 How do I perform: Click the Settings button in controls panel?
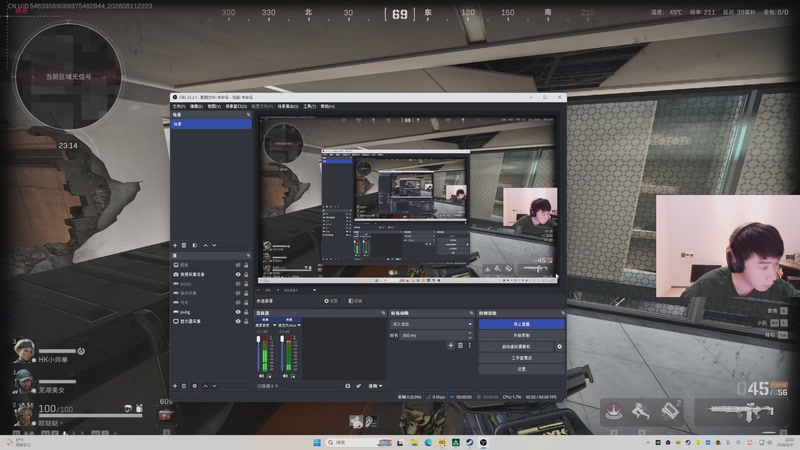521,369
